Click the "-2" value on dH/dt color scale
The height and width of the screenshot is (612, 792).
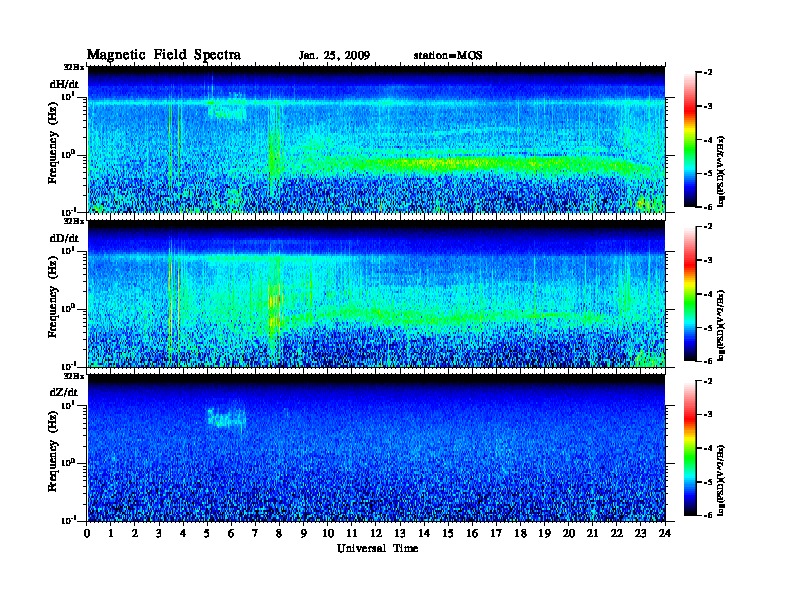[708, 73]
